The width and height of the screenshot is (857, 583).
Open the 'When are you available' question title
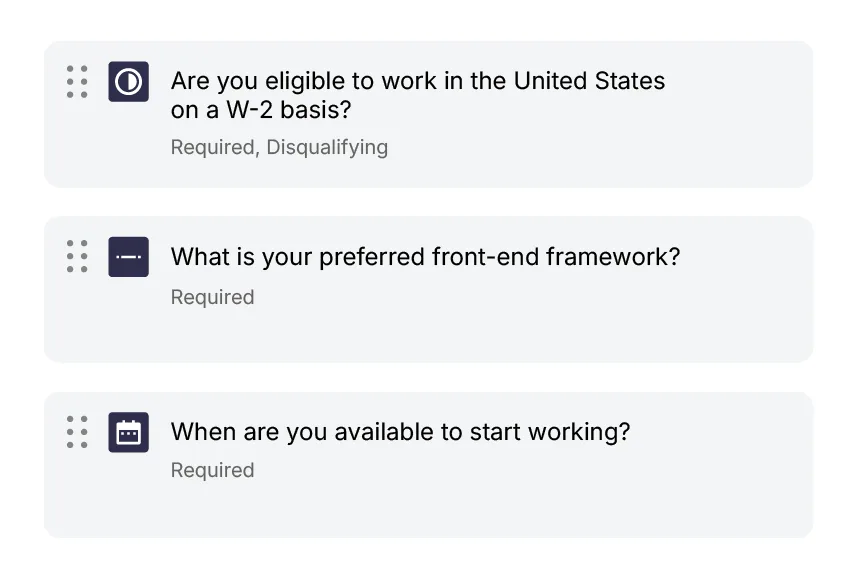click(x=400, y=432)
